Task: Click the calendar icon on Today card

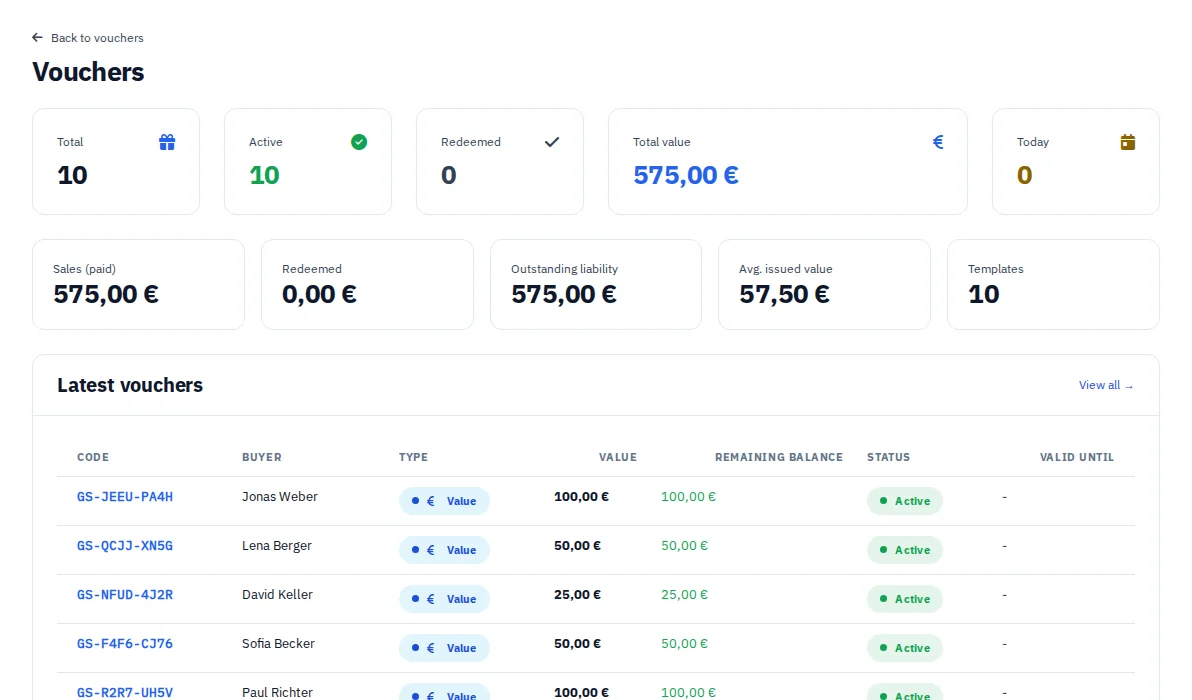Action: 1127,142
